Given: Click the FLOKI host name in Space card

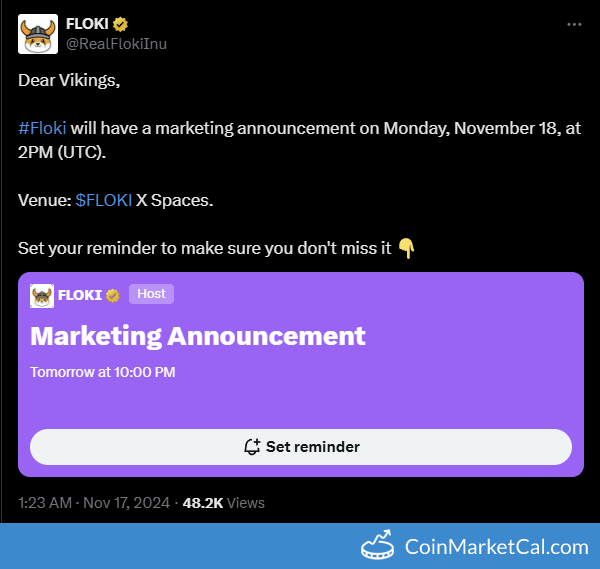Looking at the screenshot, I should 80,295.
